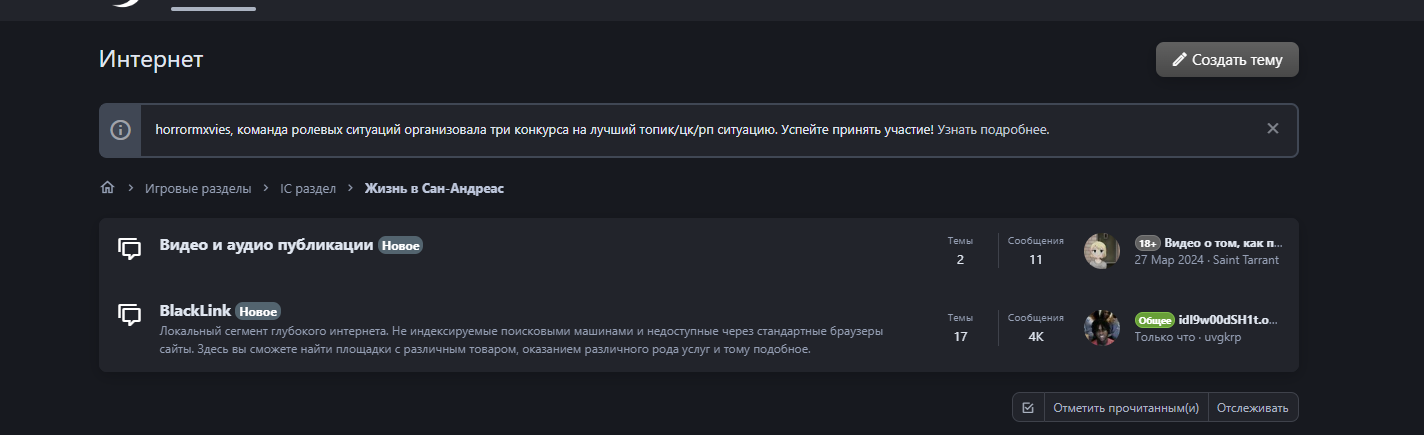Open the BlackLink forum
The width and height of the screenshot is (1424, 435).
point(195,311)
